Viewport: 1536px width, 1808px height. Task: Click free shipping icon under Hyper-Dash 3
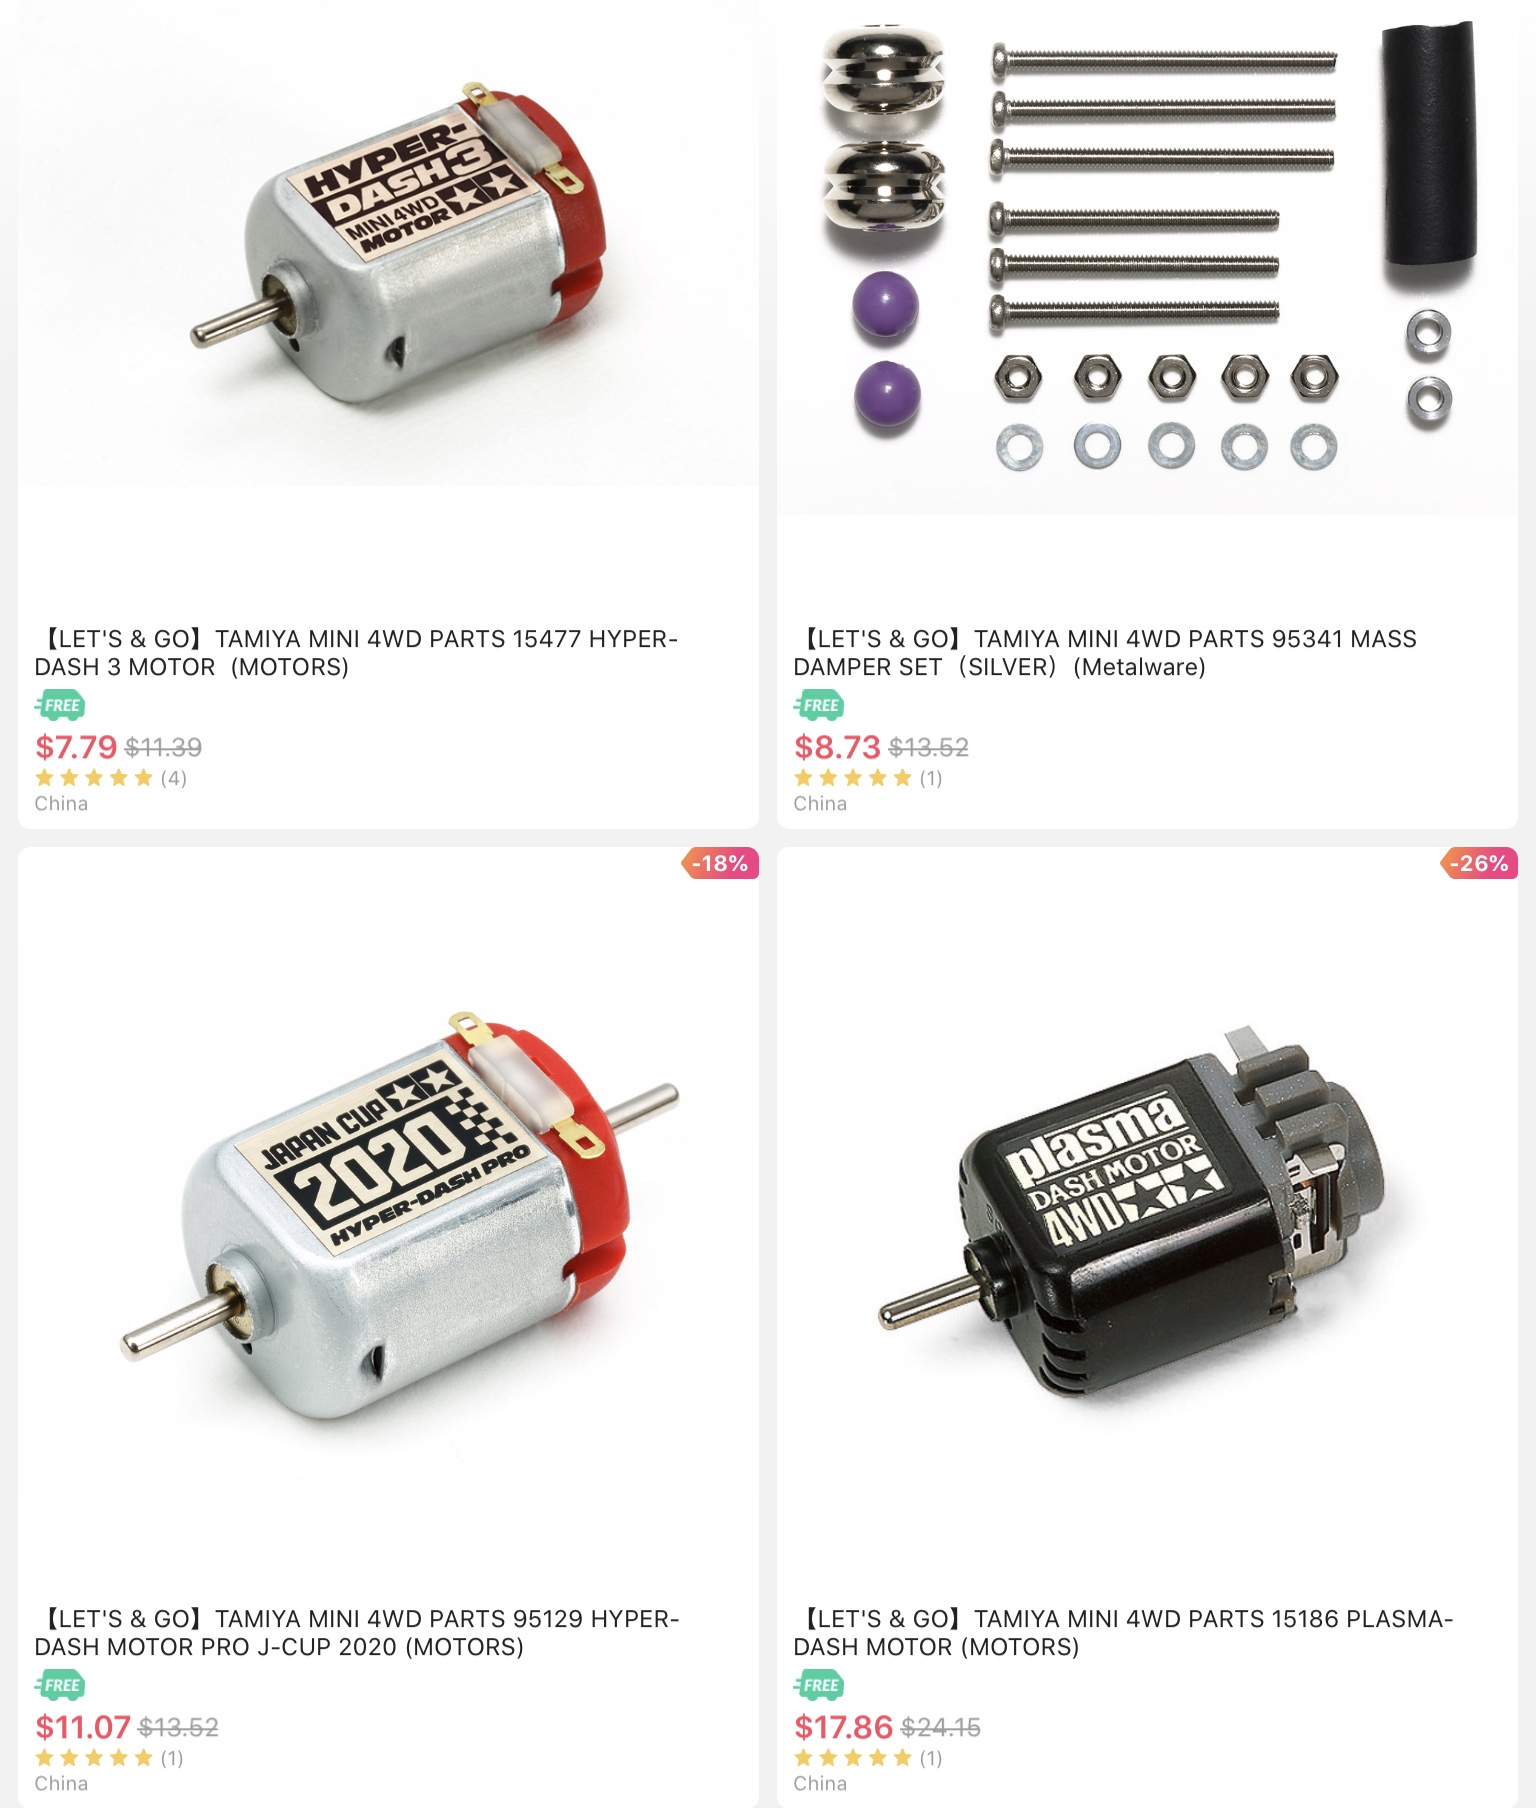click(x=60, y=705)
